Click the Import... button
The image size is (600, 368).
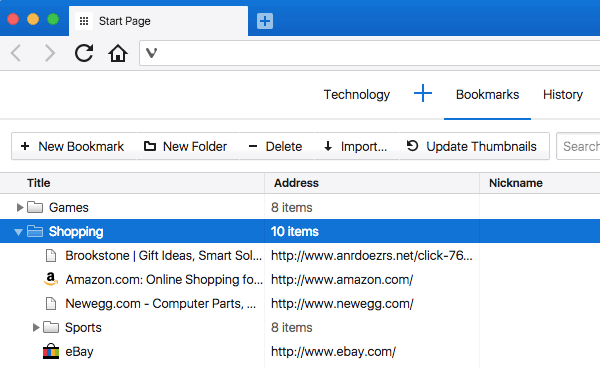(357, 146)
